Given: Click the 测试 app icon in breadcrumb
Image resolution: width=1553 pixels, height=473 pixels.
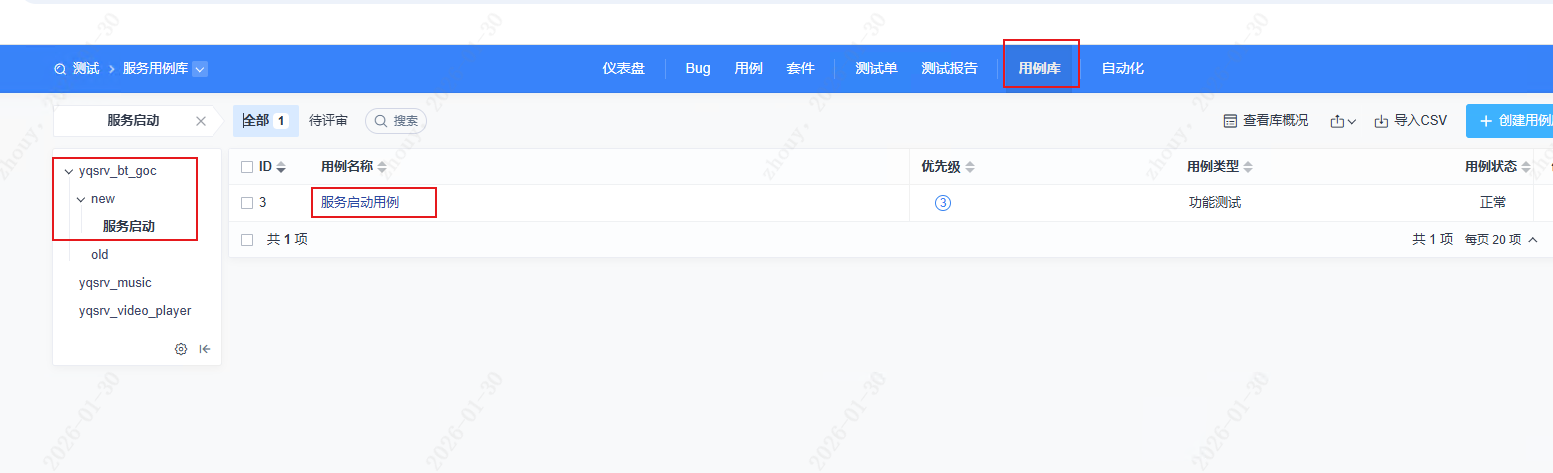Looking at the screenshot, I should [60, 69].
